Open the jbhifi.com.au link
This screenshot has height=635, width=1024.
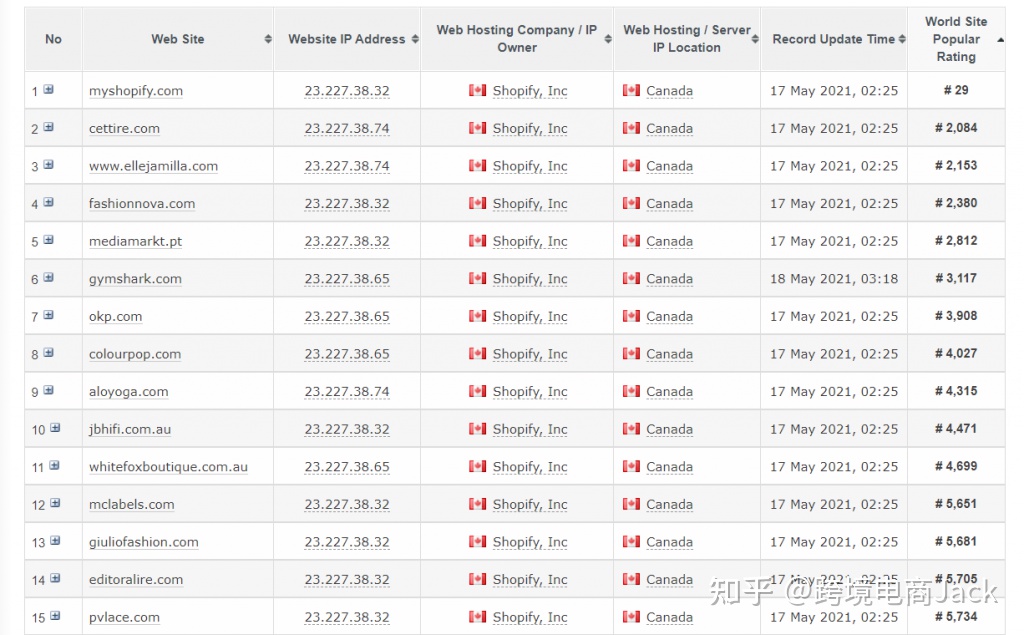(130, 429)
